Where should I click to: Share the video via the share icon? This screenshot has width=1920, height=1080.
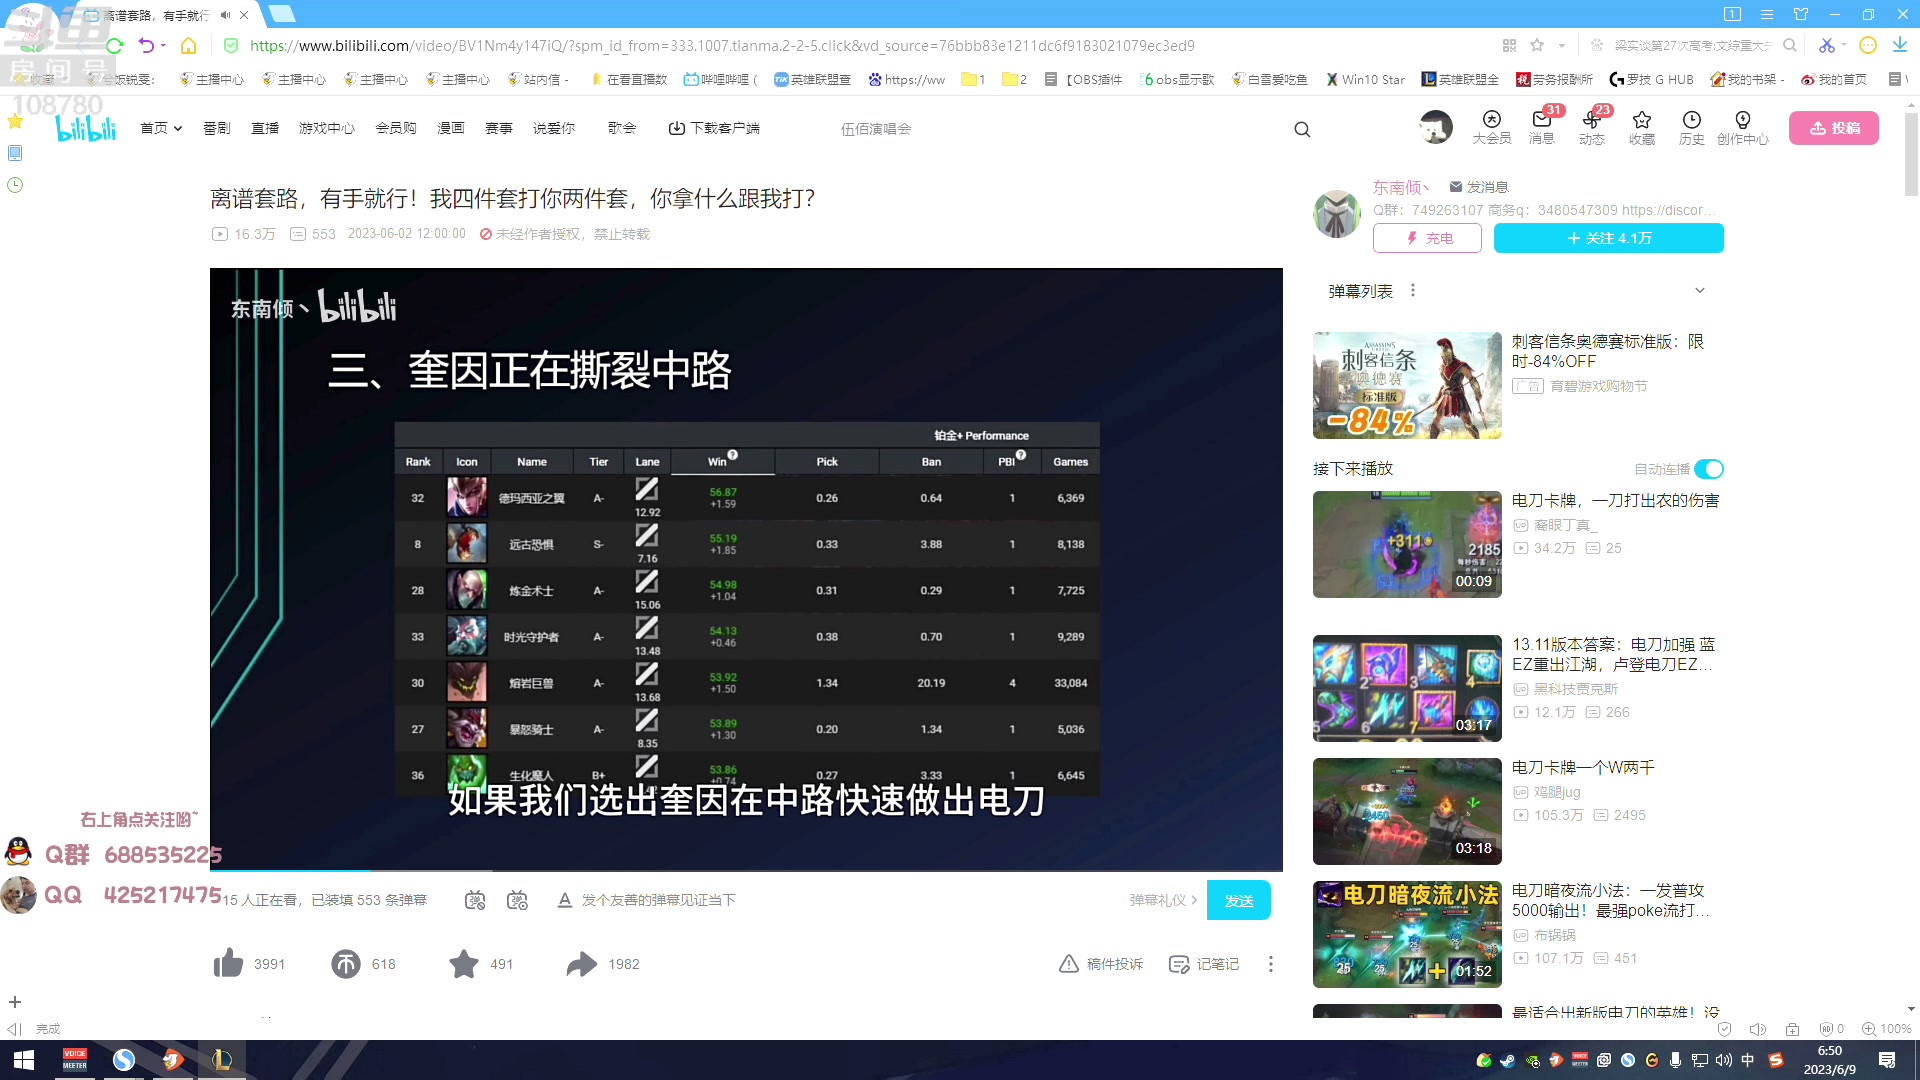click(x=580, y=963)
